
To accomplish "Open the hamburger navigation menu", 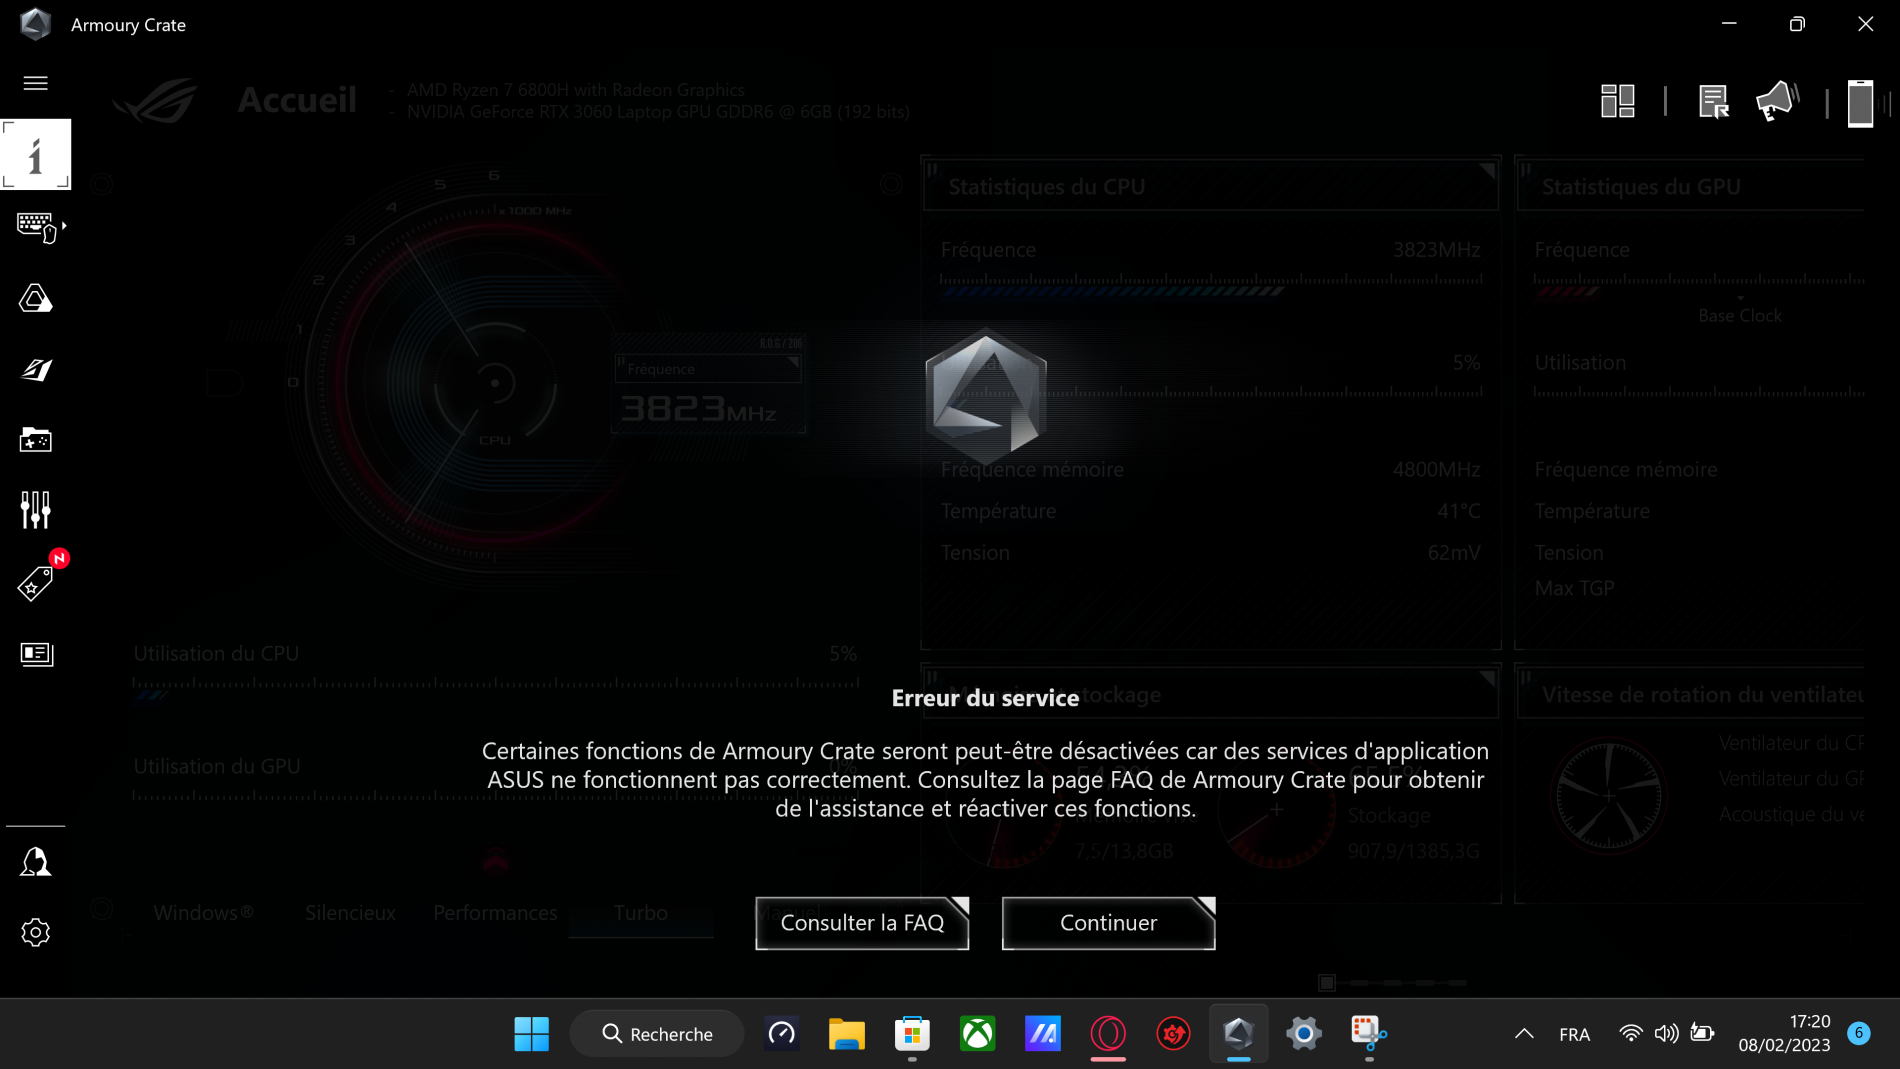I will (x=35, y=83).
